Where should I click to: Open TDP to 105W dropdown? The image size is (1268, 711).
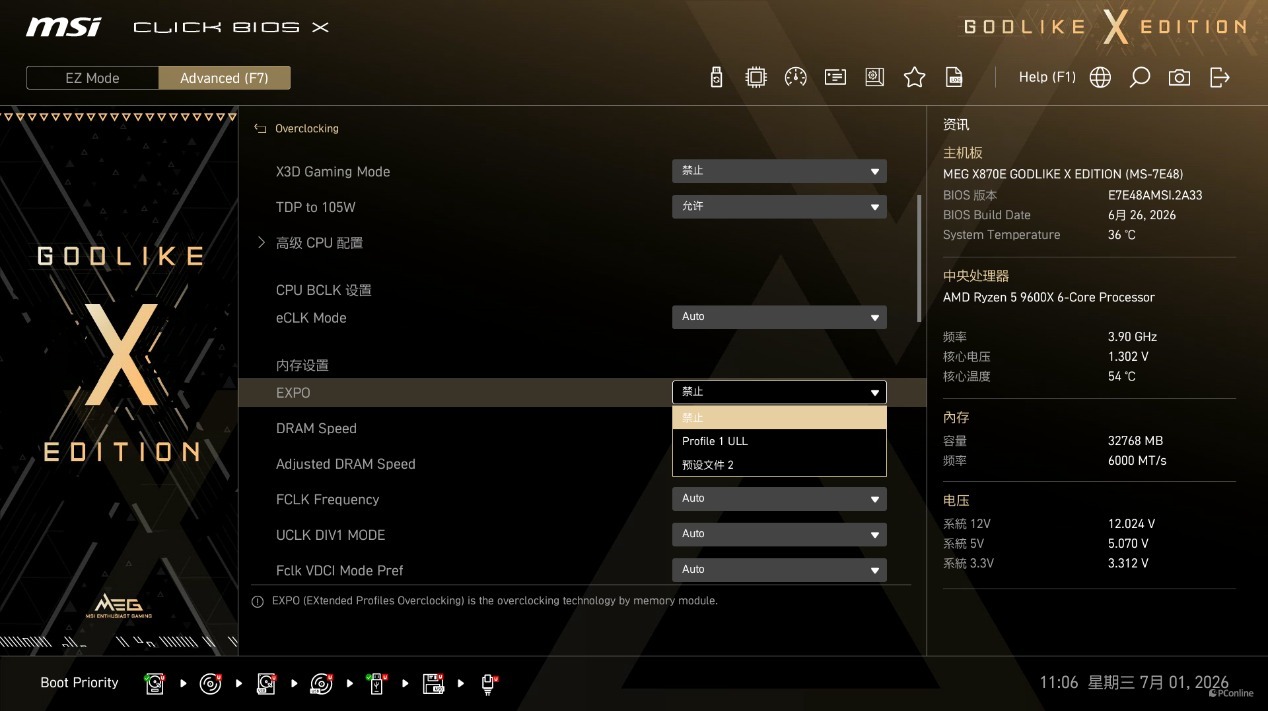(x=779, y=206)
